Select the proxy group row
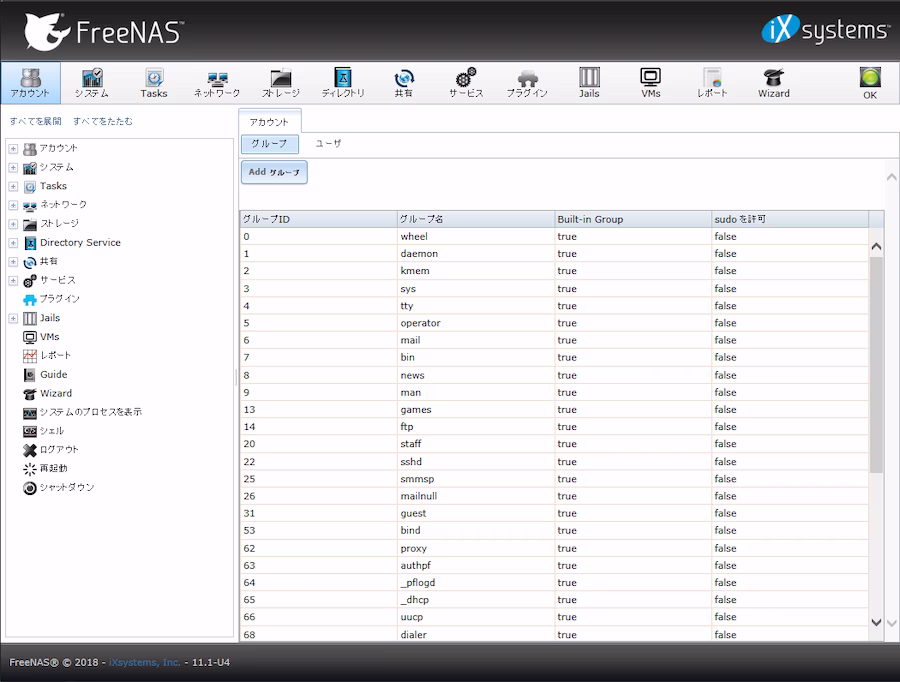Screen dimensions: 900x682 coord(554,548)
